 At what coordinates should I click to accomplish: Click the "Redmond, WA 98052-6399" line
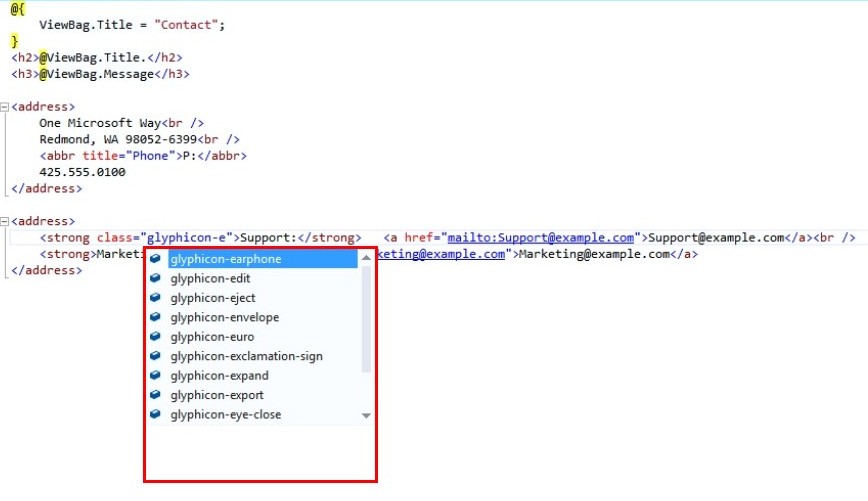click(x=118, y=140)
